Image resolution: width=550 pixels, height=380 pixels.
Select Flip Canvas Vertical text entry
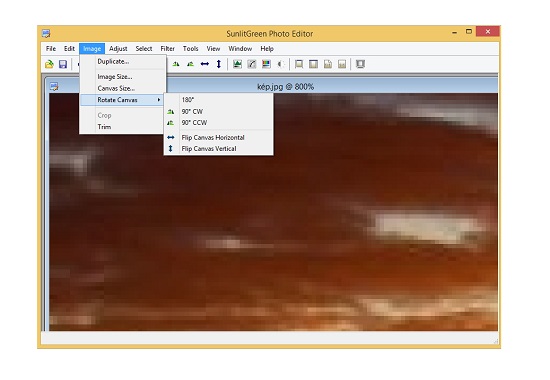tap(209, 148)
